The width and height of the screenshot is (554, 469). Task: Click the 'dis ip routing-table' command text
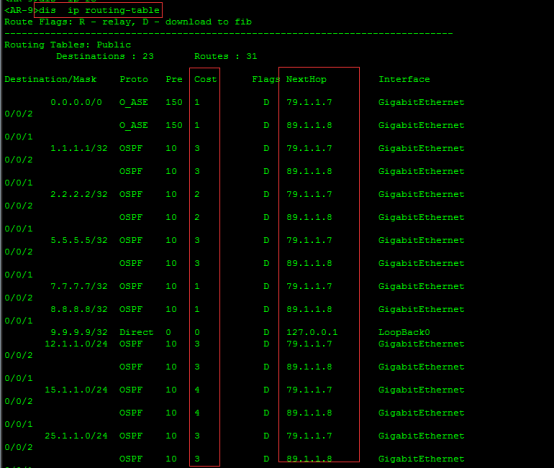point(99,11)
